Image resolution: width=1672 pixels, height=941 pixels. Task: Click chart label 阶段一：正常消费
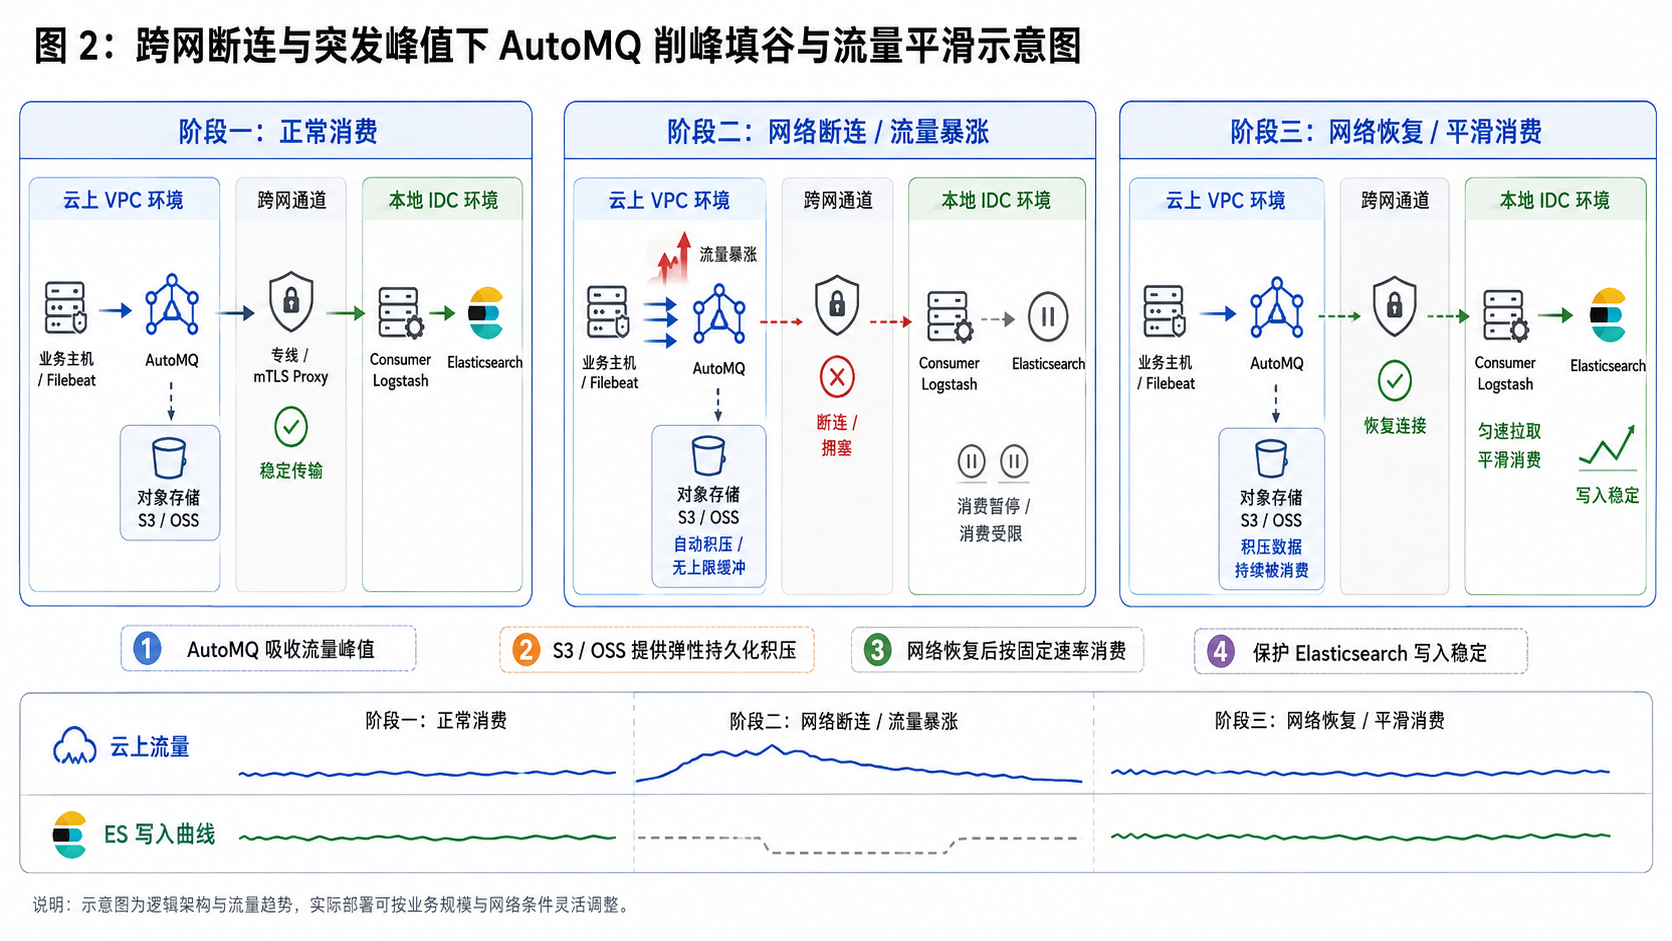point(436,720)
